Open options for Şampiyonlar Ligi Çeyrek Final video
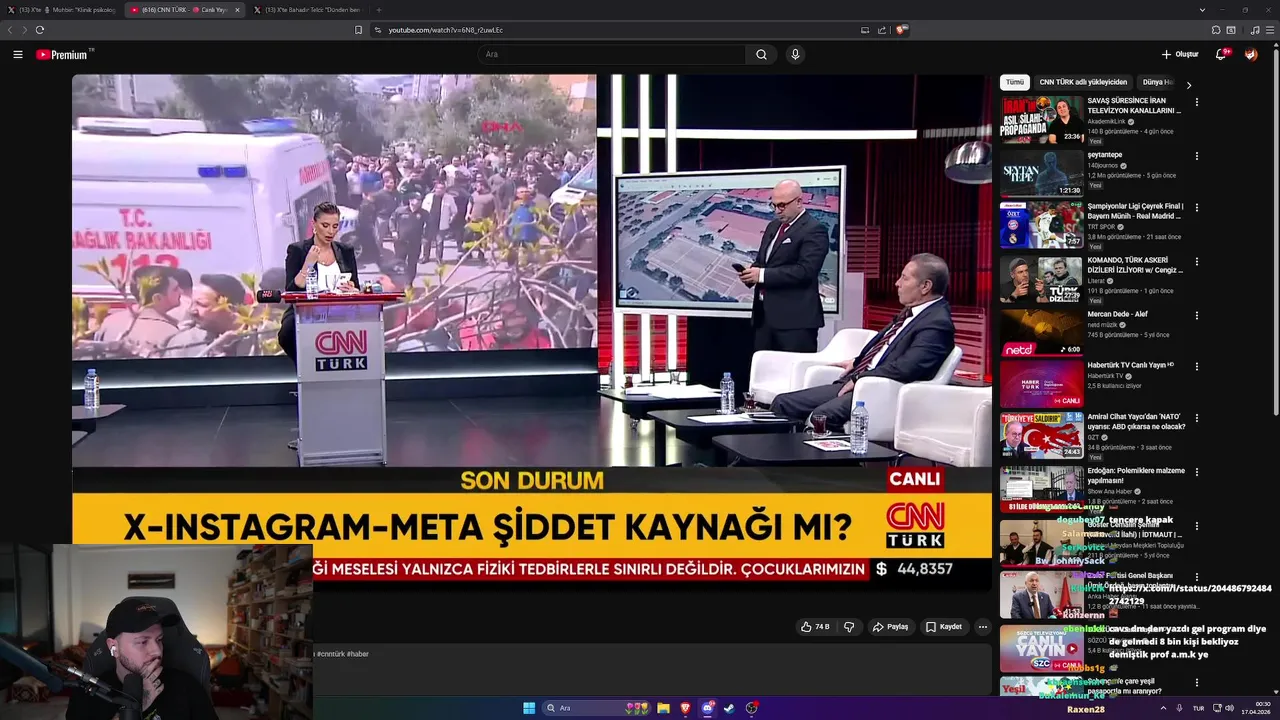Image resolution: width=1280 pixels, height=720 pixels. 1196,208
